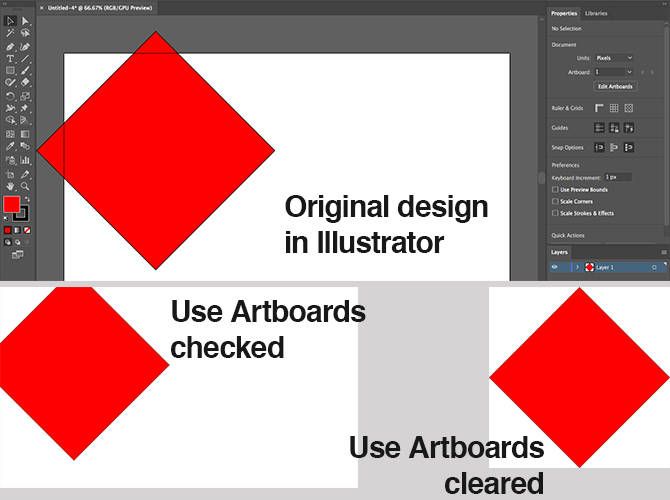
Task: Choose Draw Behind mode
Action: 18,242
